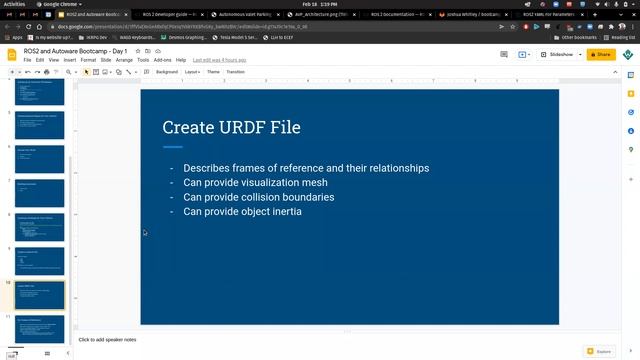Screen dimensions: 640x360
Task: Select slide 11 thumbnail in filmstrip
Action: pos(40,329)
